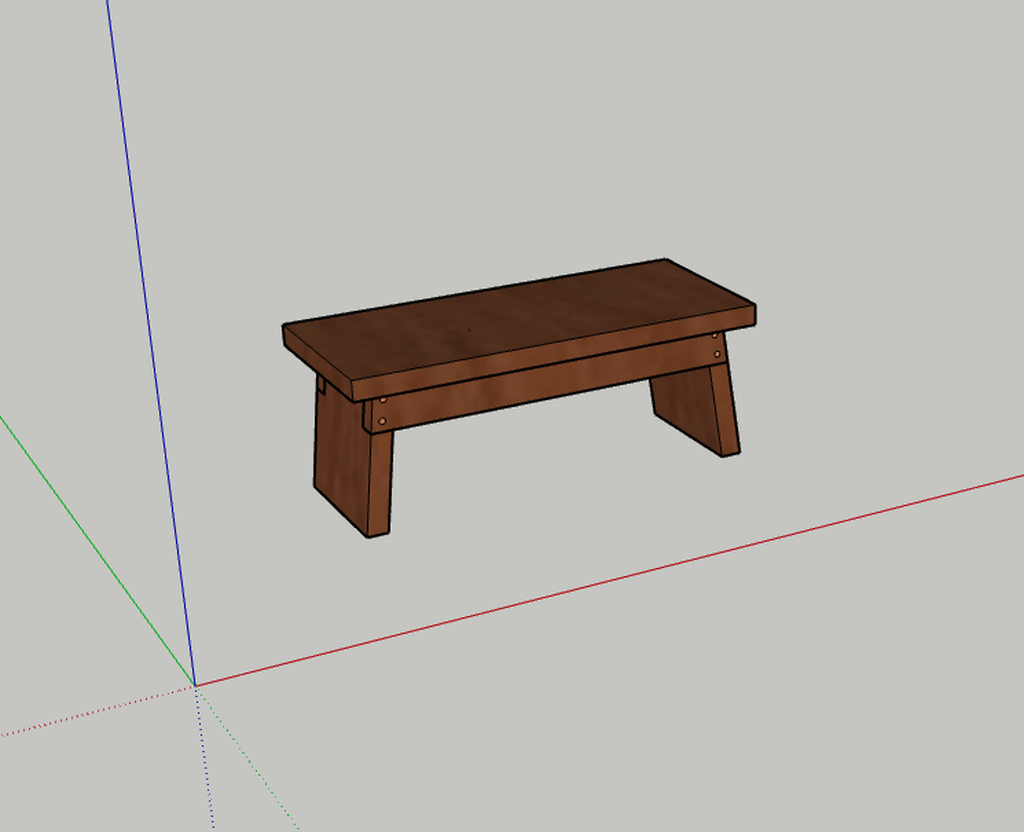Viewport: 1024px width, 832px height.
Task: Select the bench's right leg
Action: click(697, 408)
